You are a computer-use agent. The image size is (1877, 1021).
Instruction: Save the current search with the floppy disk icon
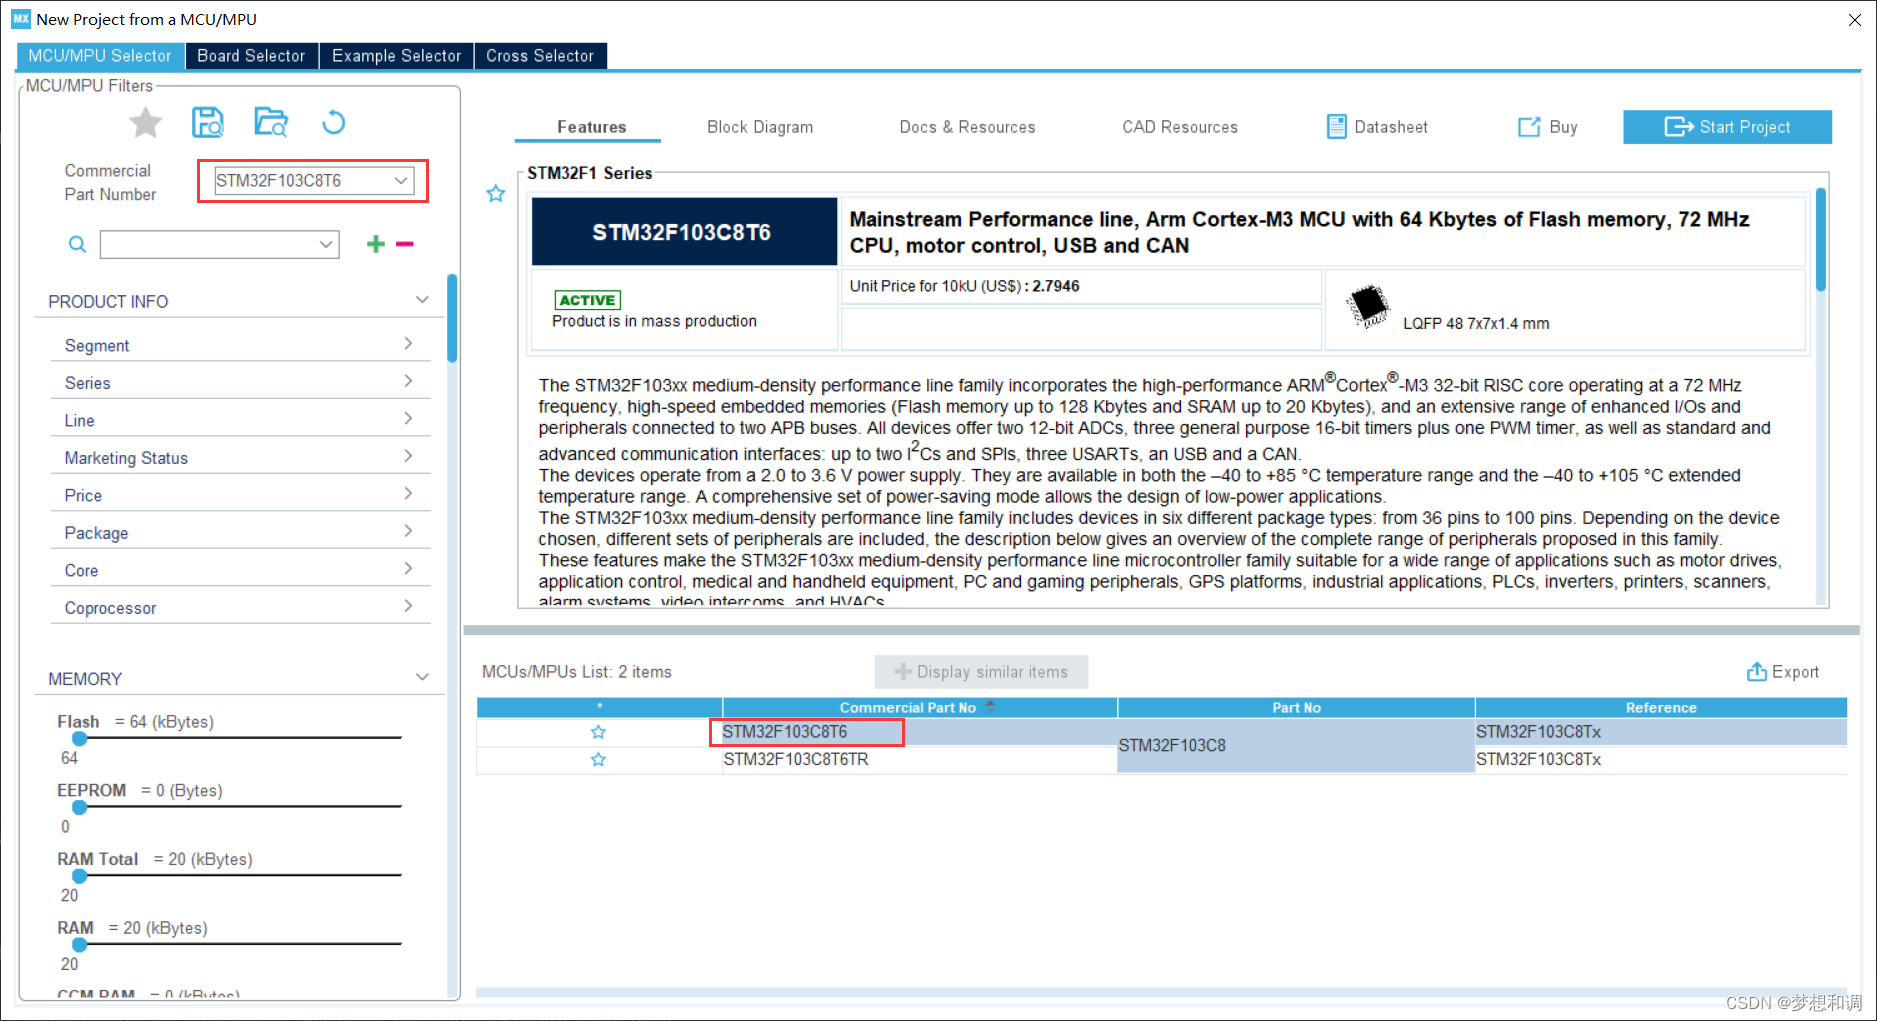[208, 122]
